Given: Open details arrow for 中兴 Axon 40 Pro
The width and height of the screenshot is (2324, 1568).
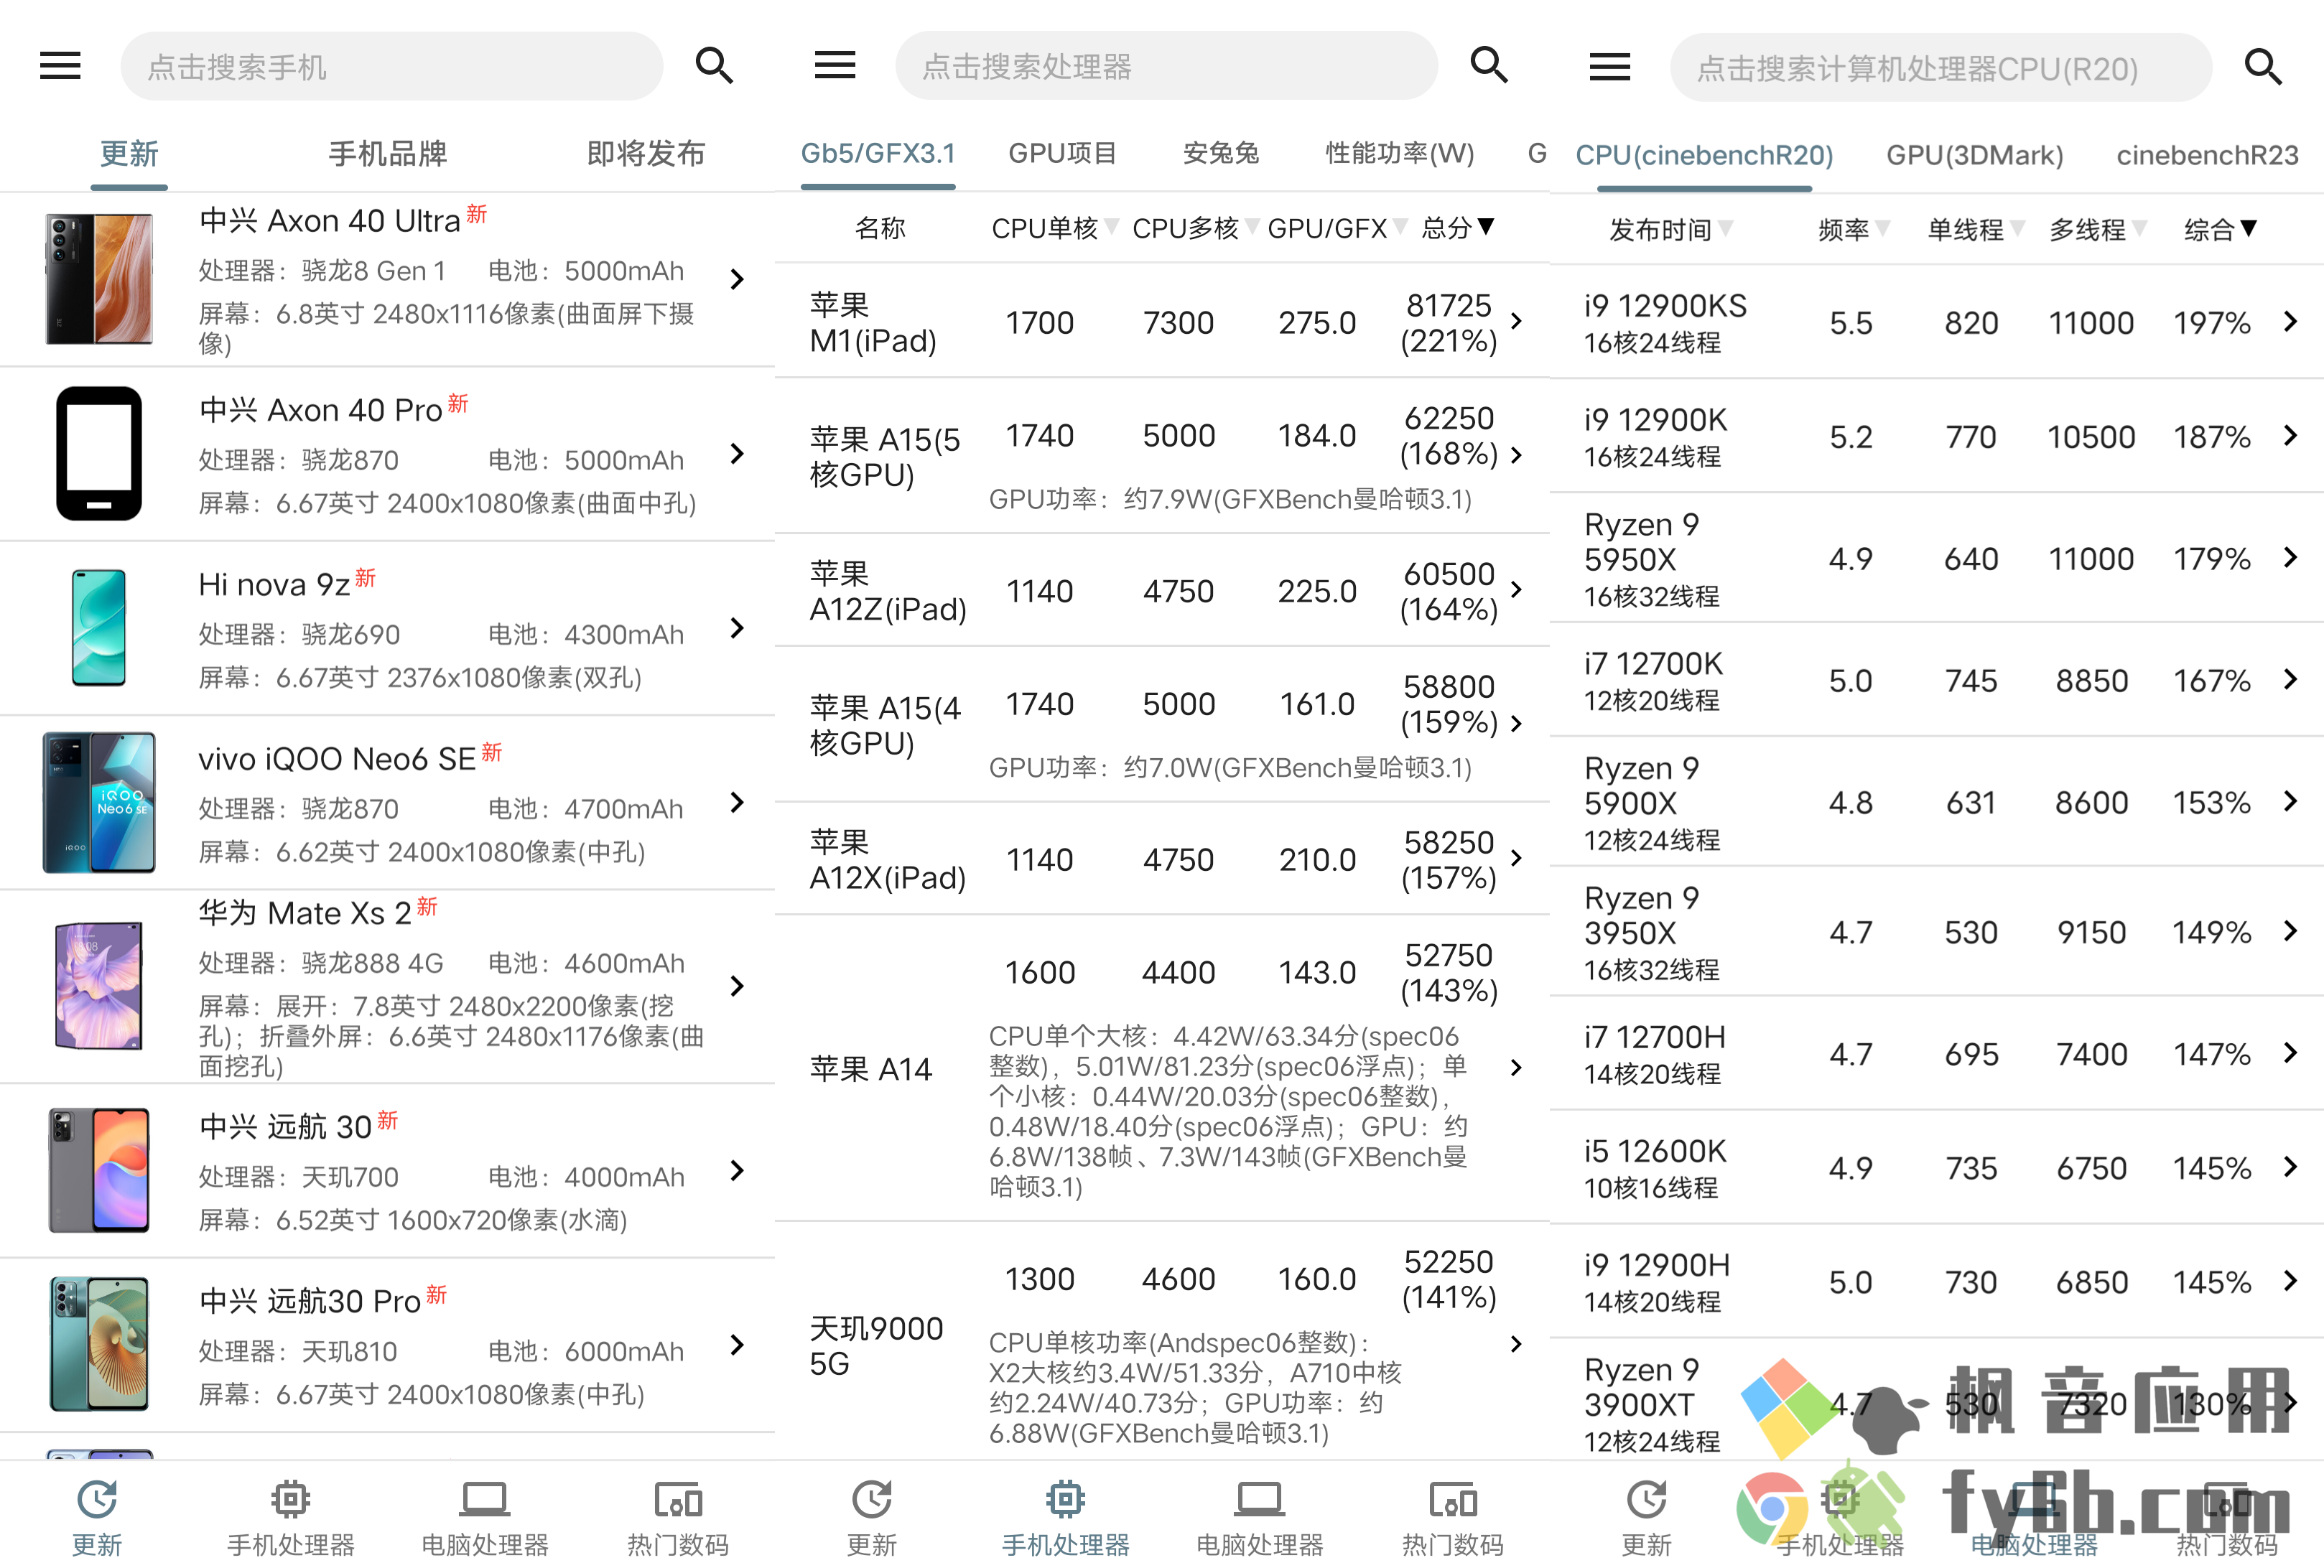Looking at the screenshot, I should 737,454.
